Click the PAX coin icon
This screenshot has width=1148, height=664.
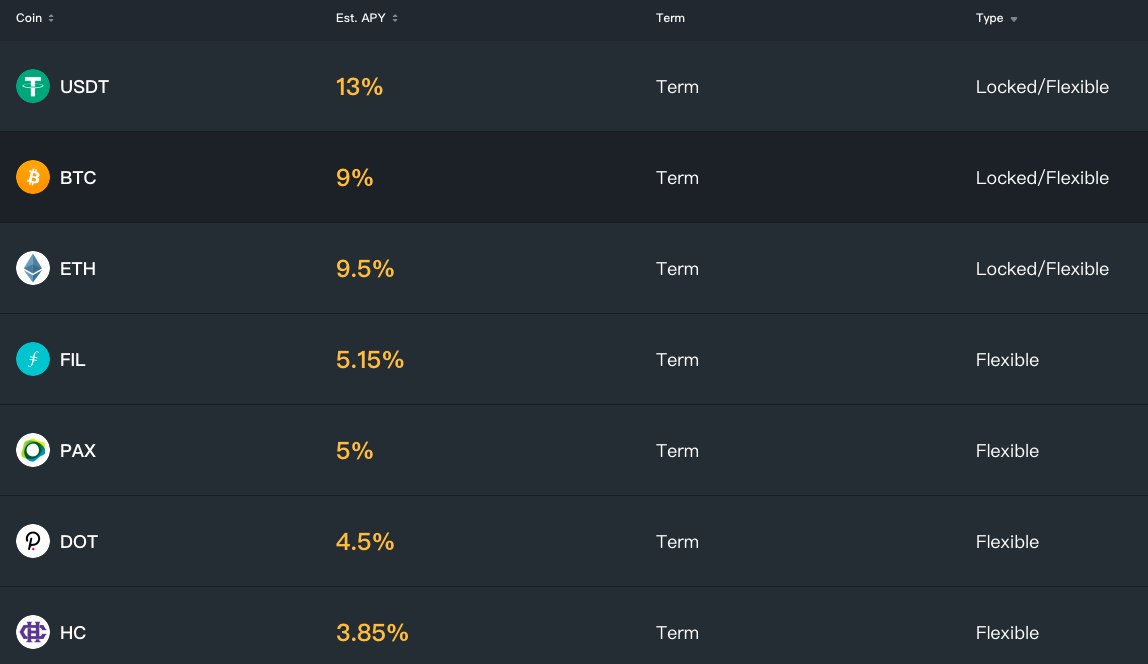[x=33, y=450]
